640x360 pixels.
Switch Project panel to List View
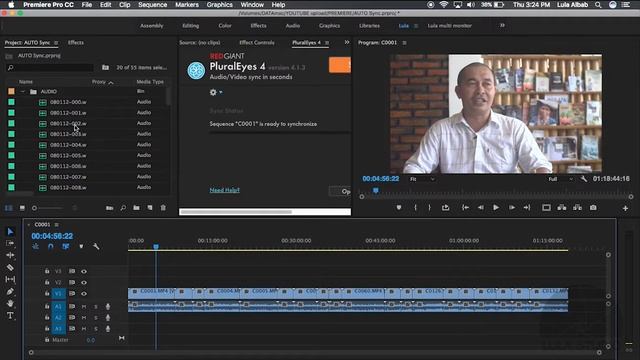[9, 208]
